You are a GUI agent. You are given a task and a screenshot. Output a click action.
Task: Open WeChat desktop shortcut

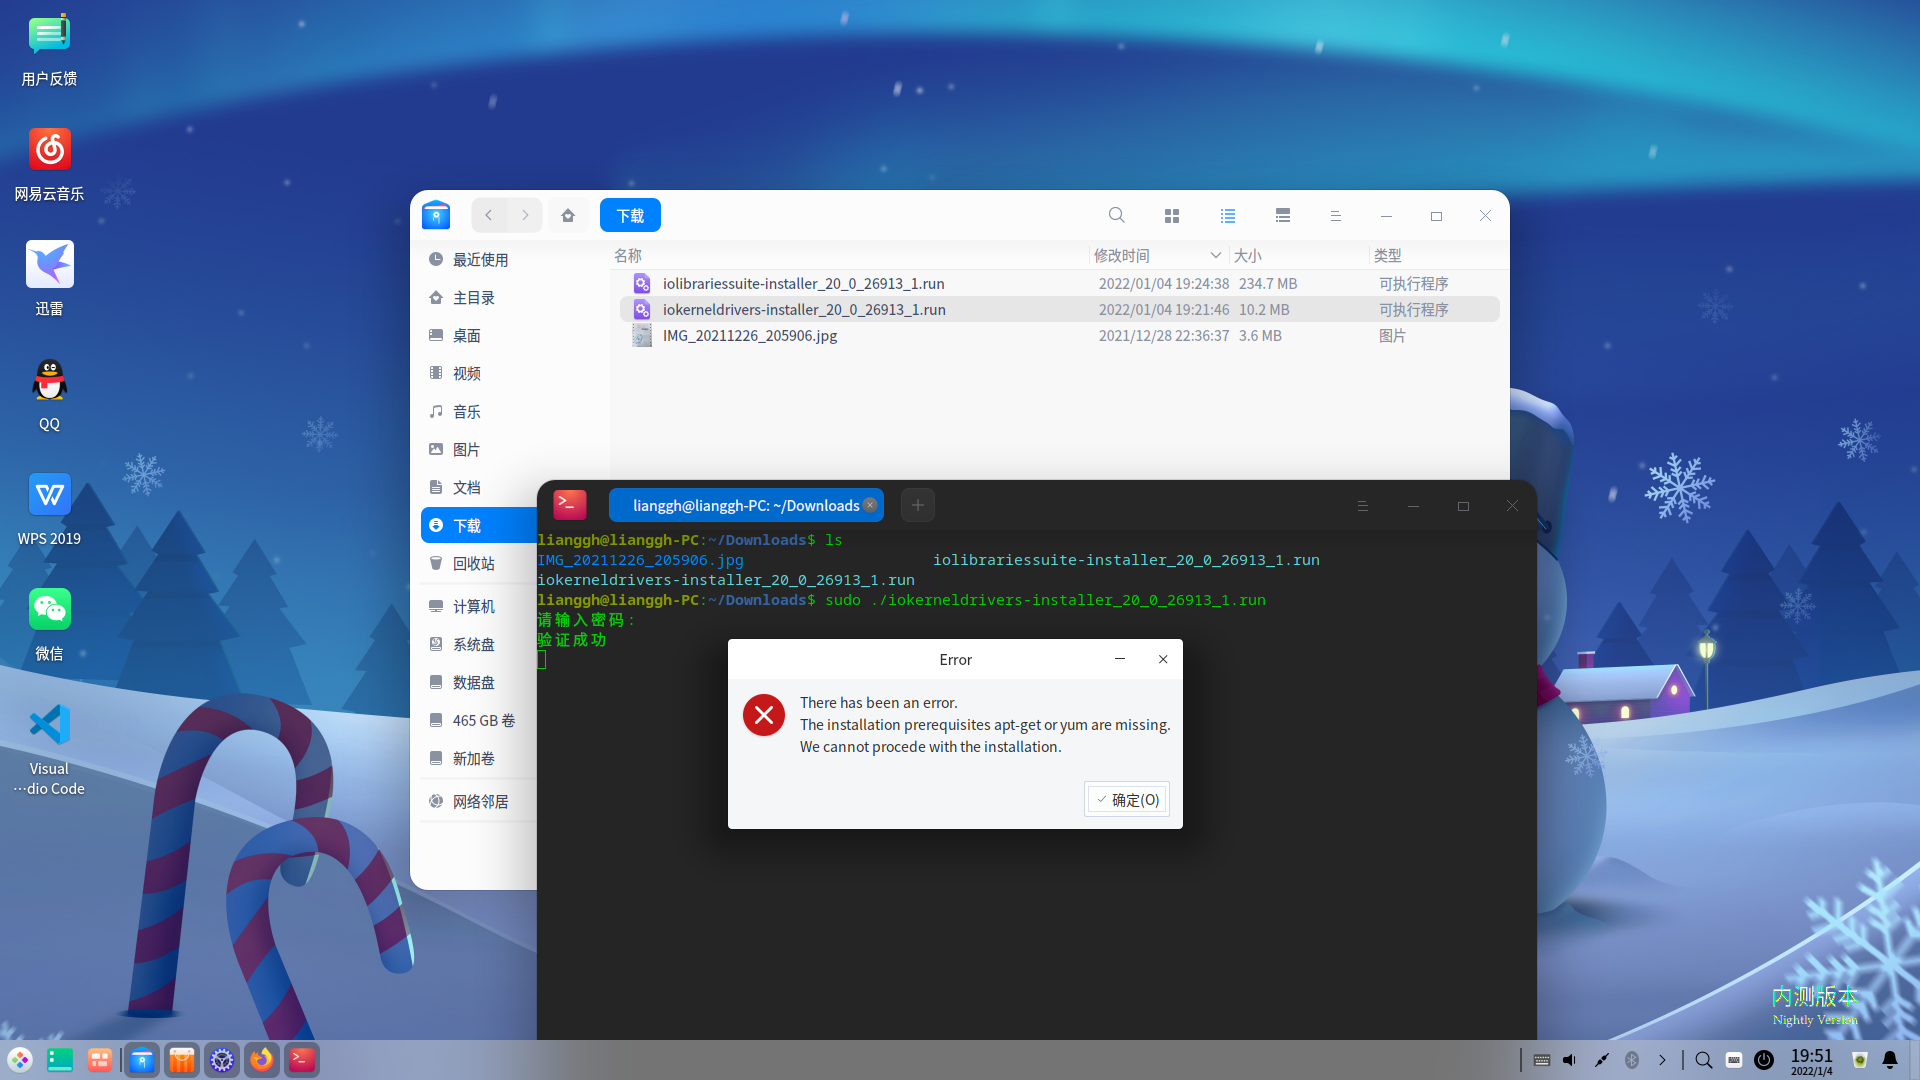pos(49,610)
